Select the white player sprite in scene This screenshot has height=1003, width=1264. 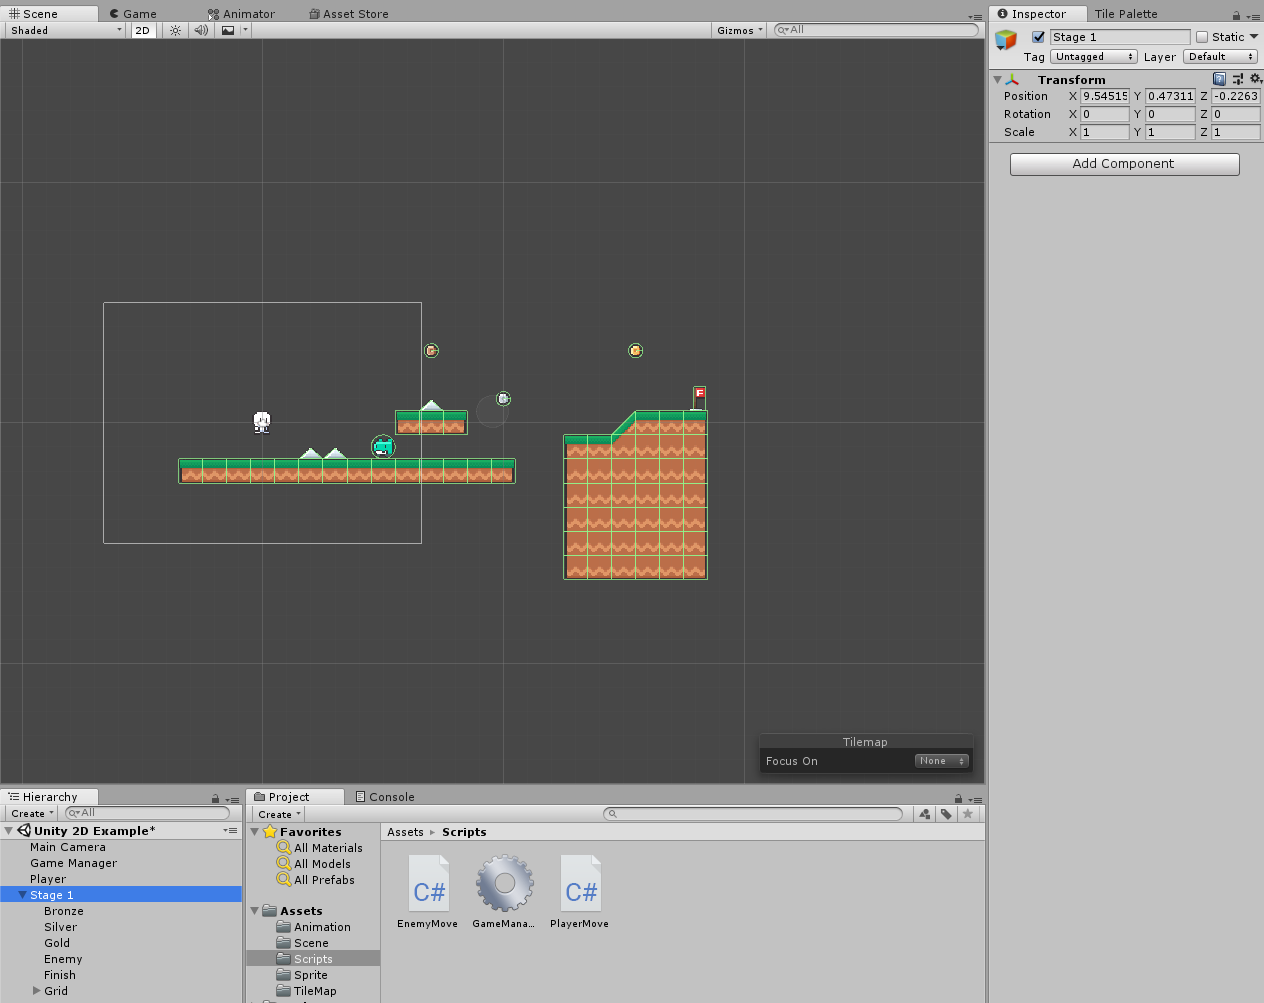pos(262,422)
